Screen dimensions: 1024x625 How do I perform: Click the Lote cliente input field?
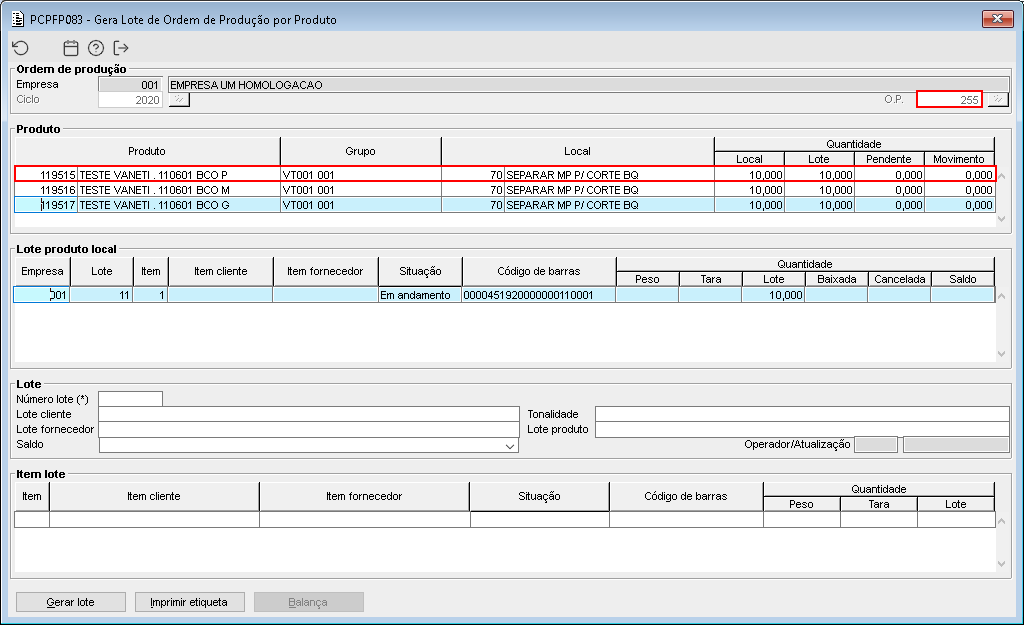pos(309,414)
